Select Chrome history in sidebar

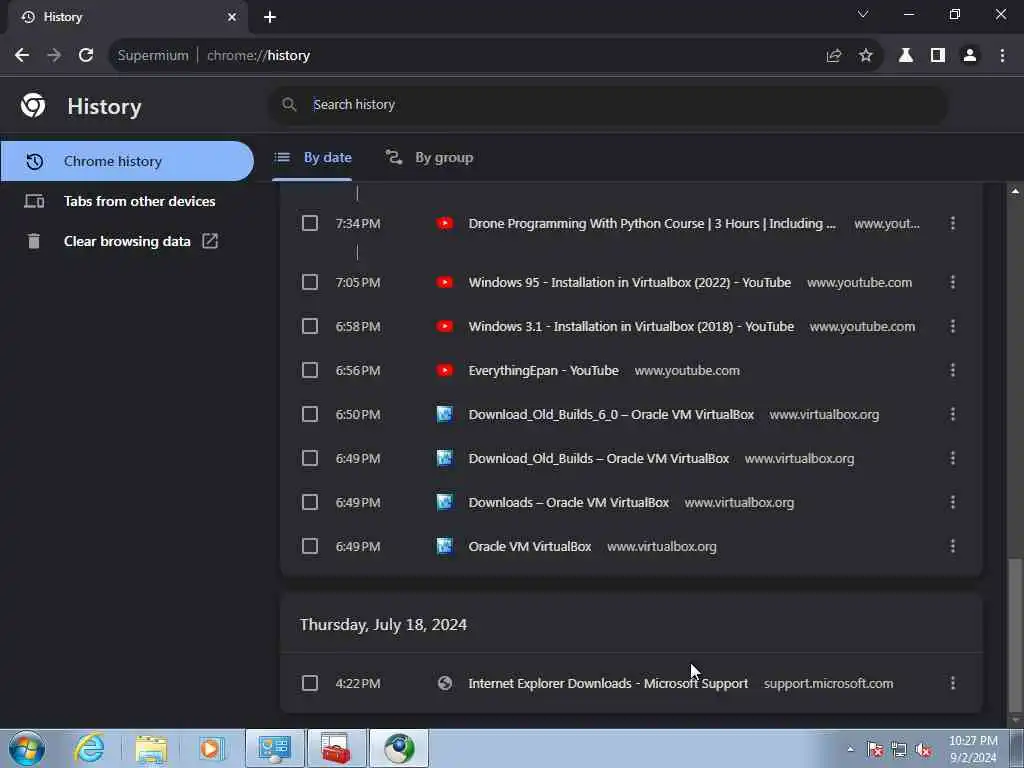click(127, 161)
